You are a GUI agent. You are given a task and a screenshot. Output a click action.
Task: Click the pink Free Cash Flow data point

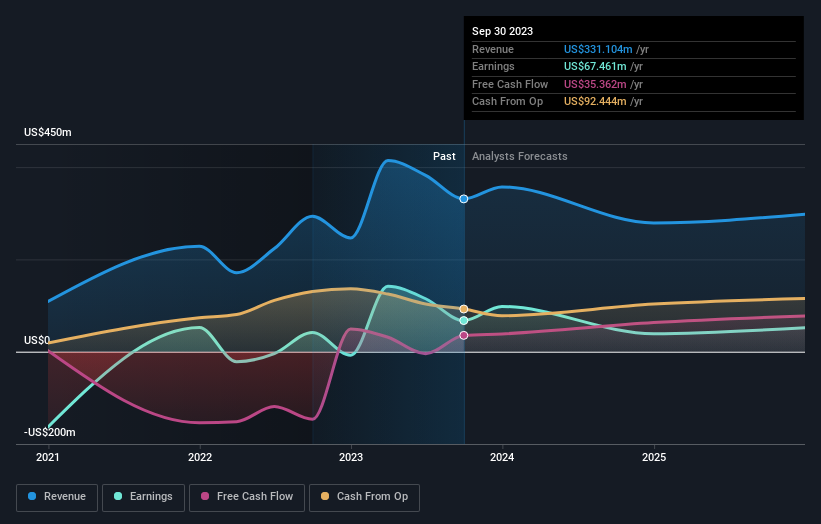tap(464, 336)
